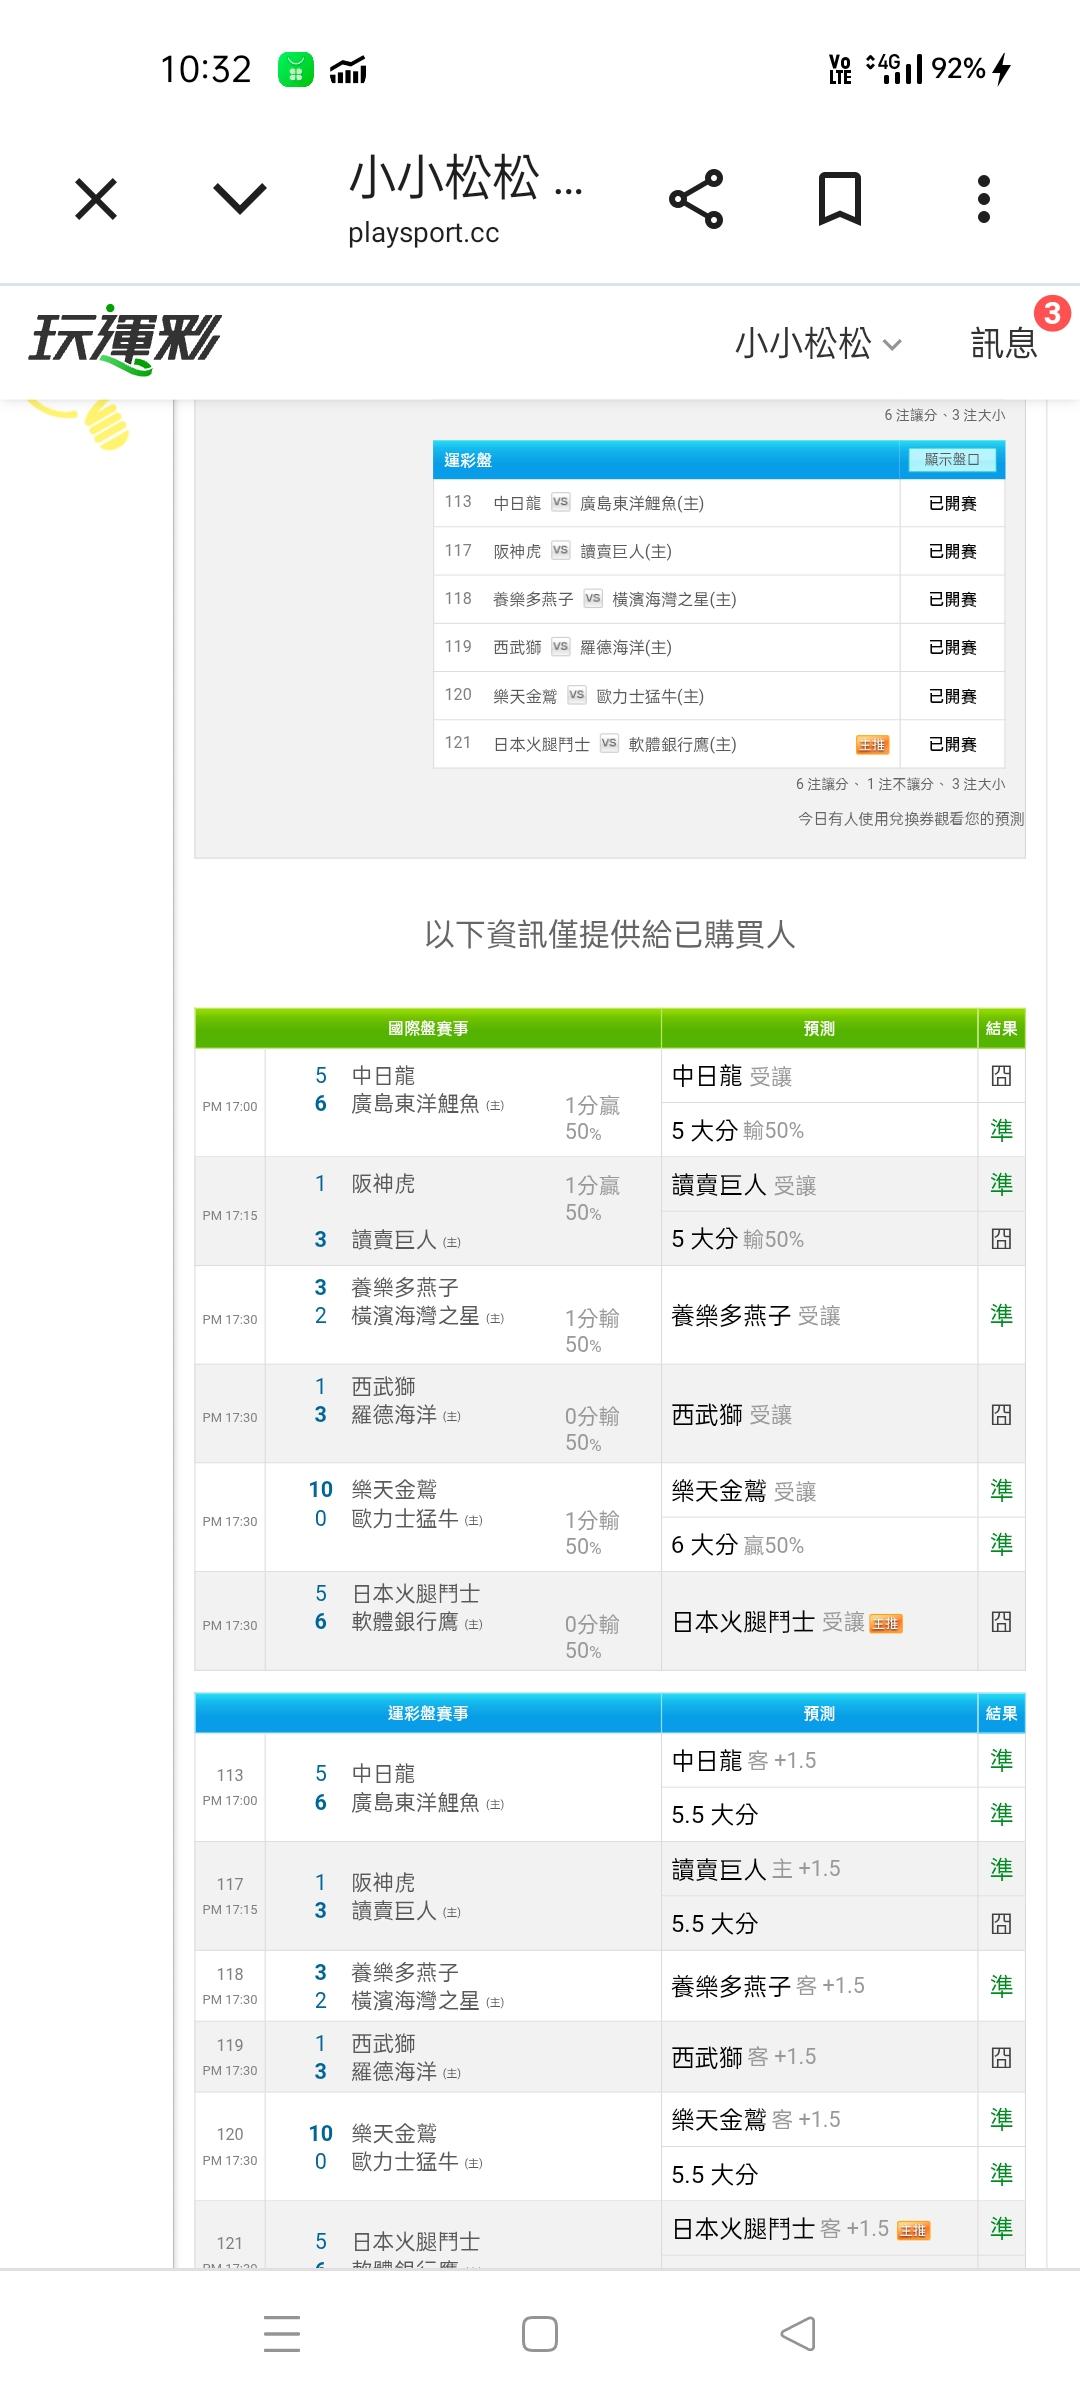Screen dimensions: 1080x2400
Task: Tap 養樂多燕子 客 +1.5 prediction cell
Action: pyautogui.click(x=818, y=1986)
